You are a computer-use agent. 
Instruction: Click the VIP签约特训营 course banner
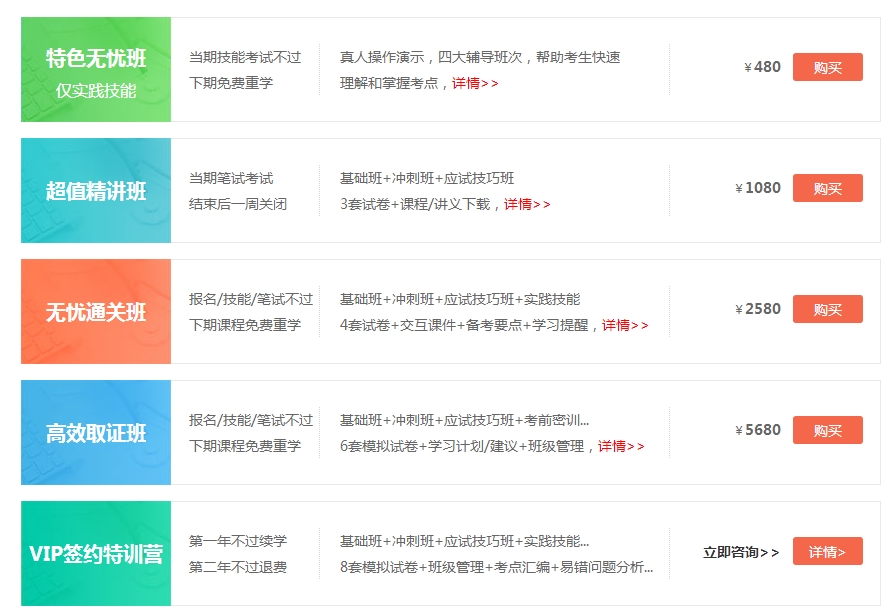(96, 553)
